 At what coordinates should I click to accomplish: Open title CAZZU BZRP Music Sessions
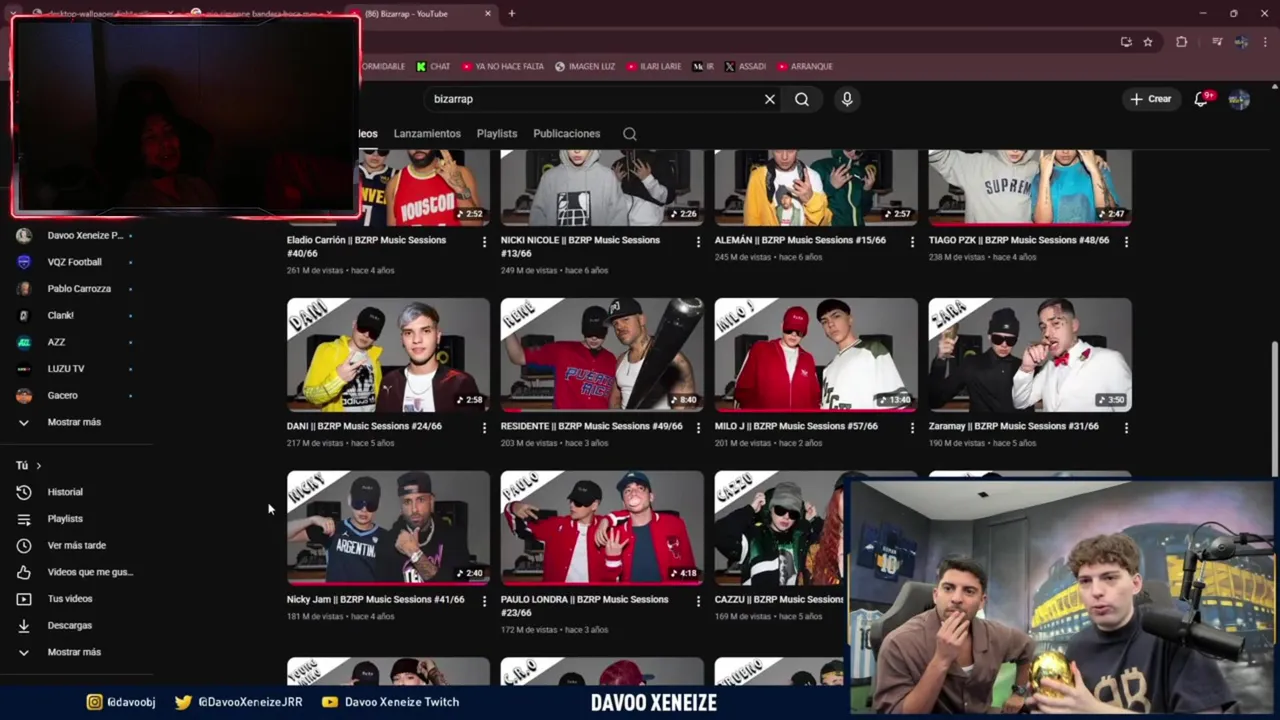click(779, 599)
